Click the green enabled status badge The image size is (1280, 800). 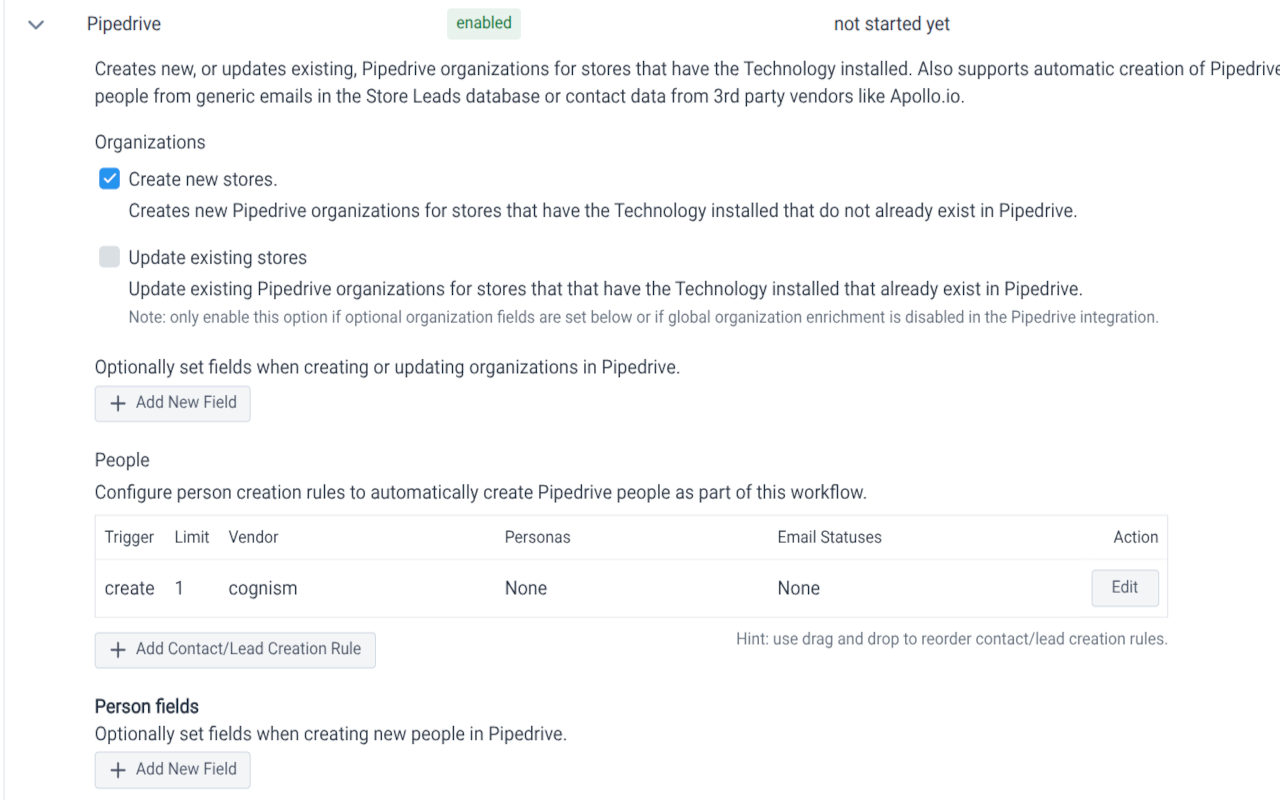pos(484,23)
